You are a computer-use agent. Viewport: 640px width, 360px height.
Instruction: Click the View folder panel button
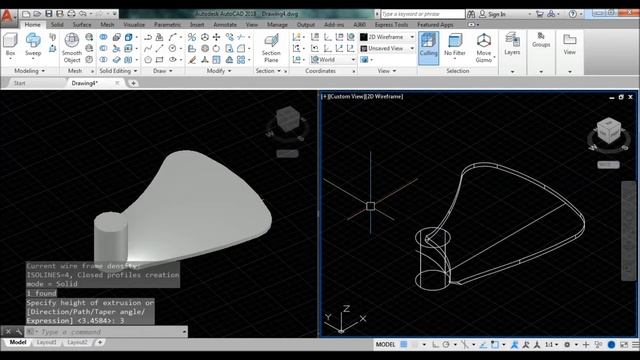click(x=569, y=44)
